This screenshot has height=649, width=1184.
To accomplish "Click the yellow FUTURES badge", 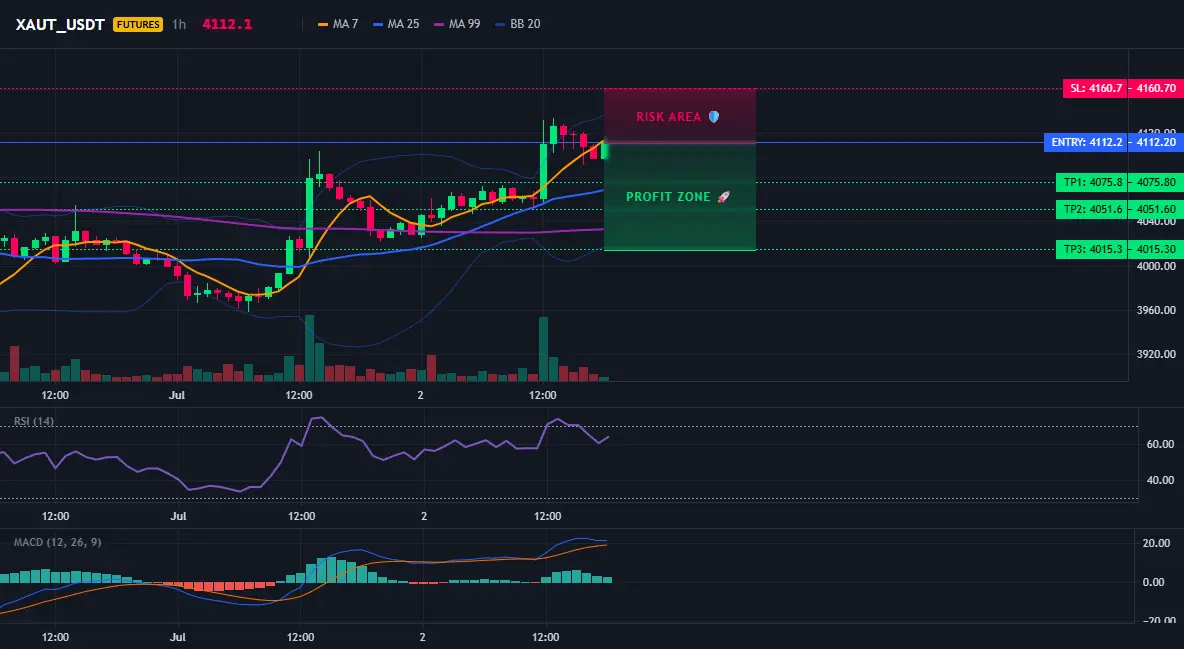I will click(x=137, y=24).
